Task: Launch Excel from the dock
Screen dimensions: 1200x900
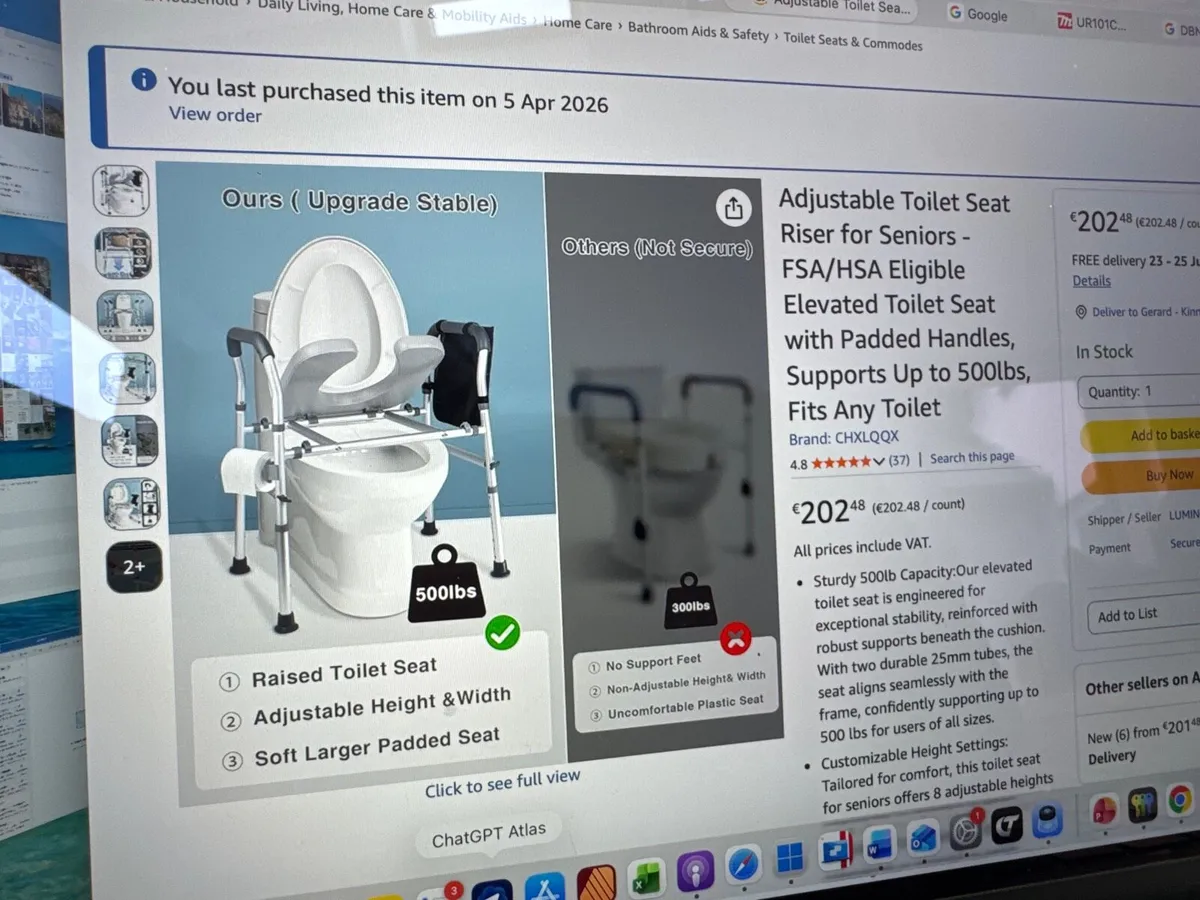Action: pos(646,880)
